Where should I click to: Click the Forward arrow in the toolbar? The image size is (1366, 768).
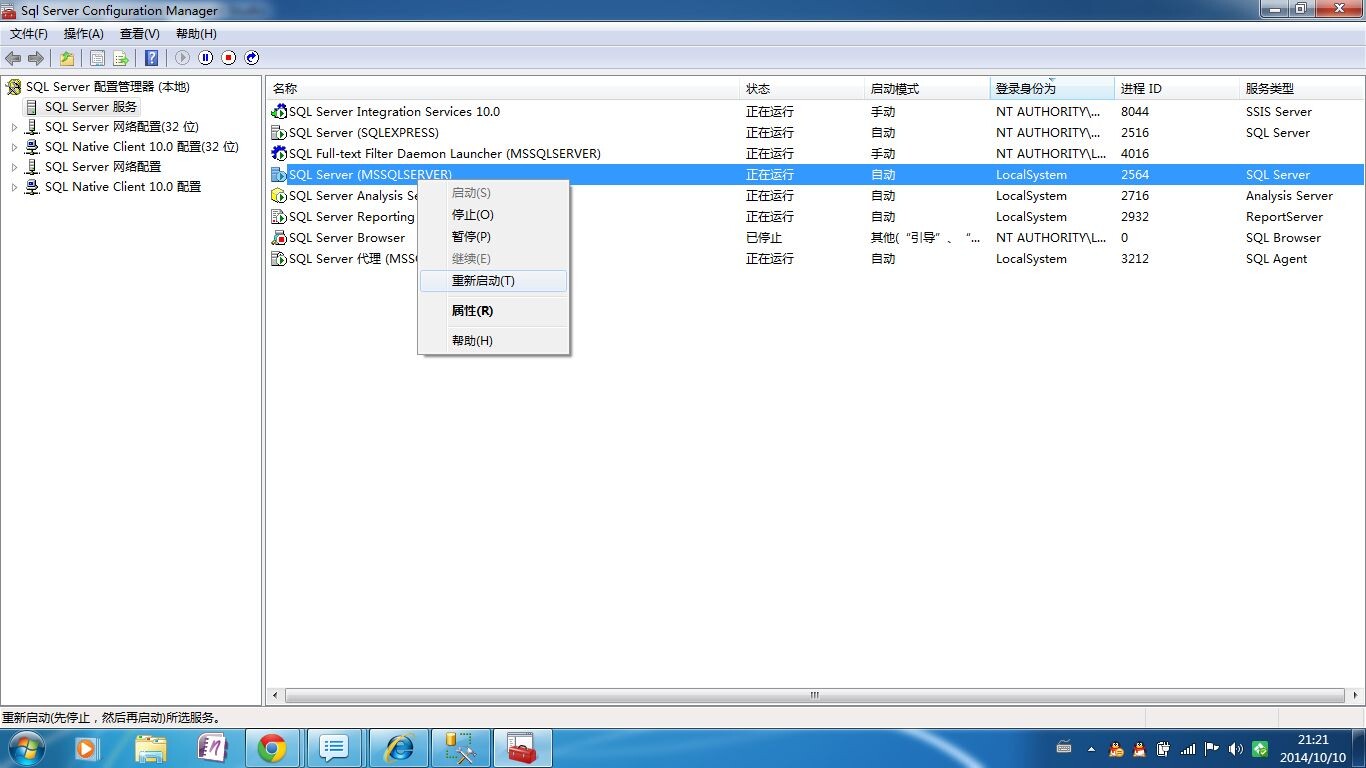point(36,58)
